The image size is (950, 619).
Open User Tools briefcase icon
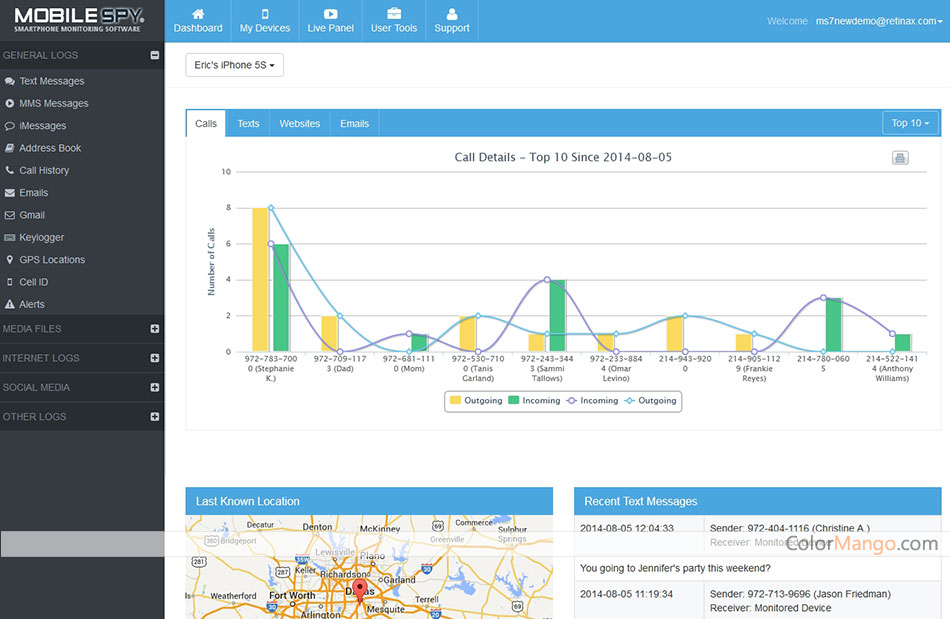click(x=394, y=14)
